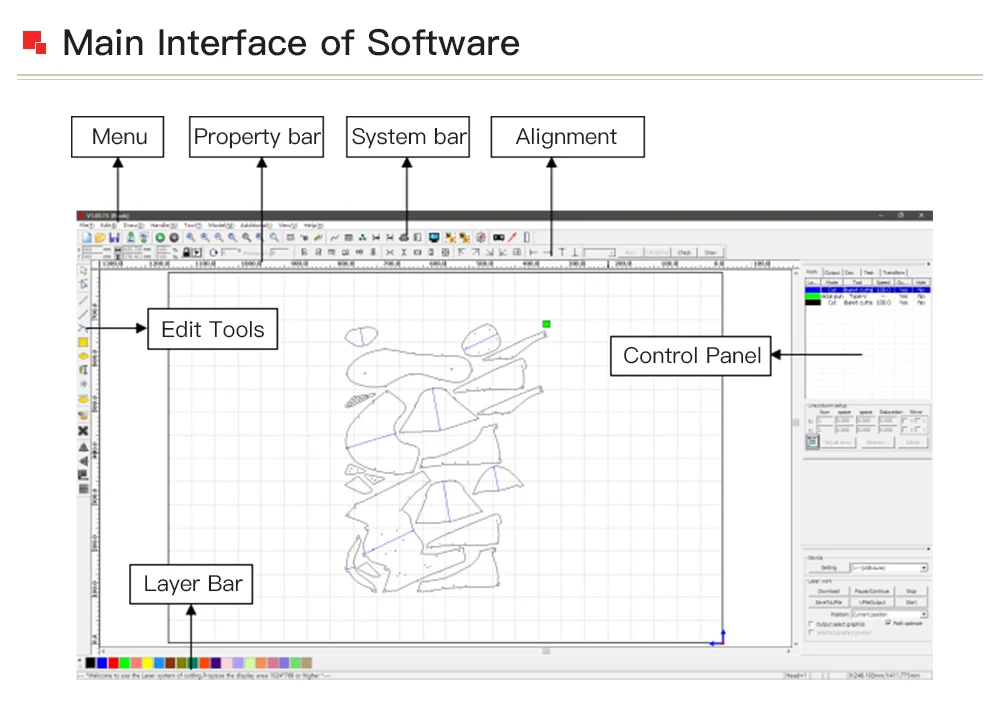Screen dimensions: 1000x703
Task: Click the T-shaped align top icon
Action: pyautogui.click(x=562, y=253)
